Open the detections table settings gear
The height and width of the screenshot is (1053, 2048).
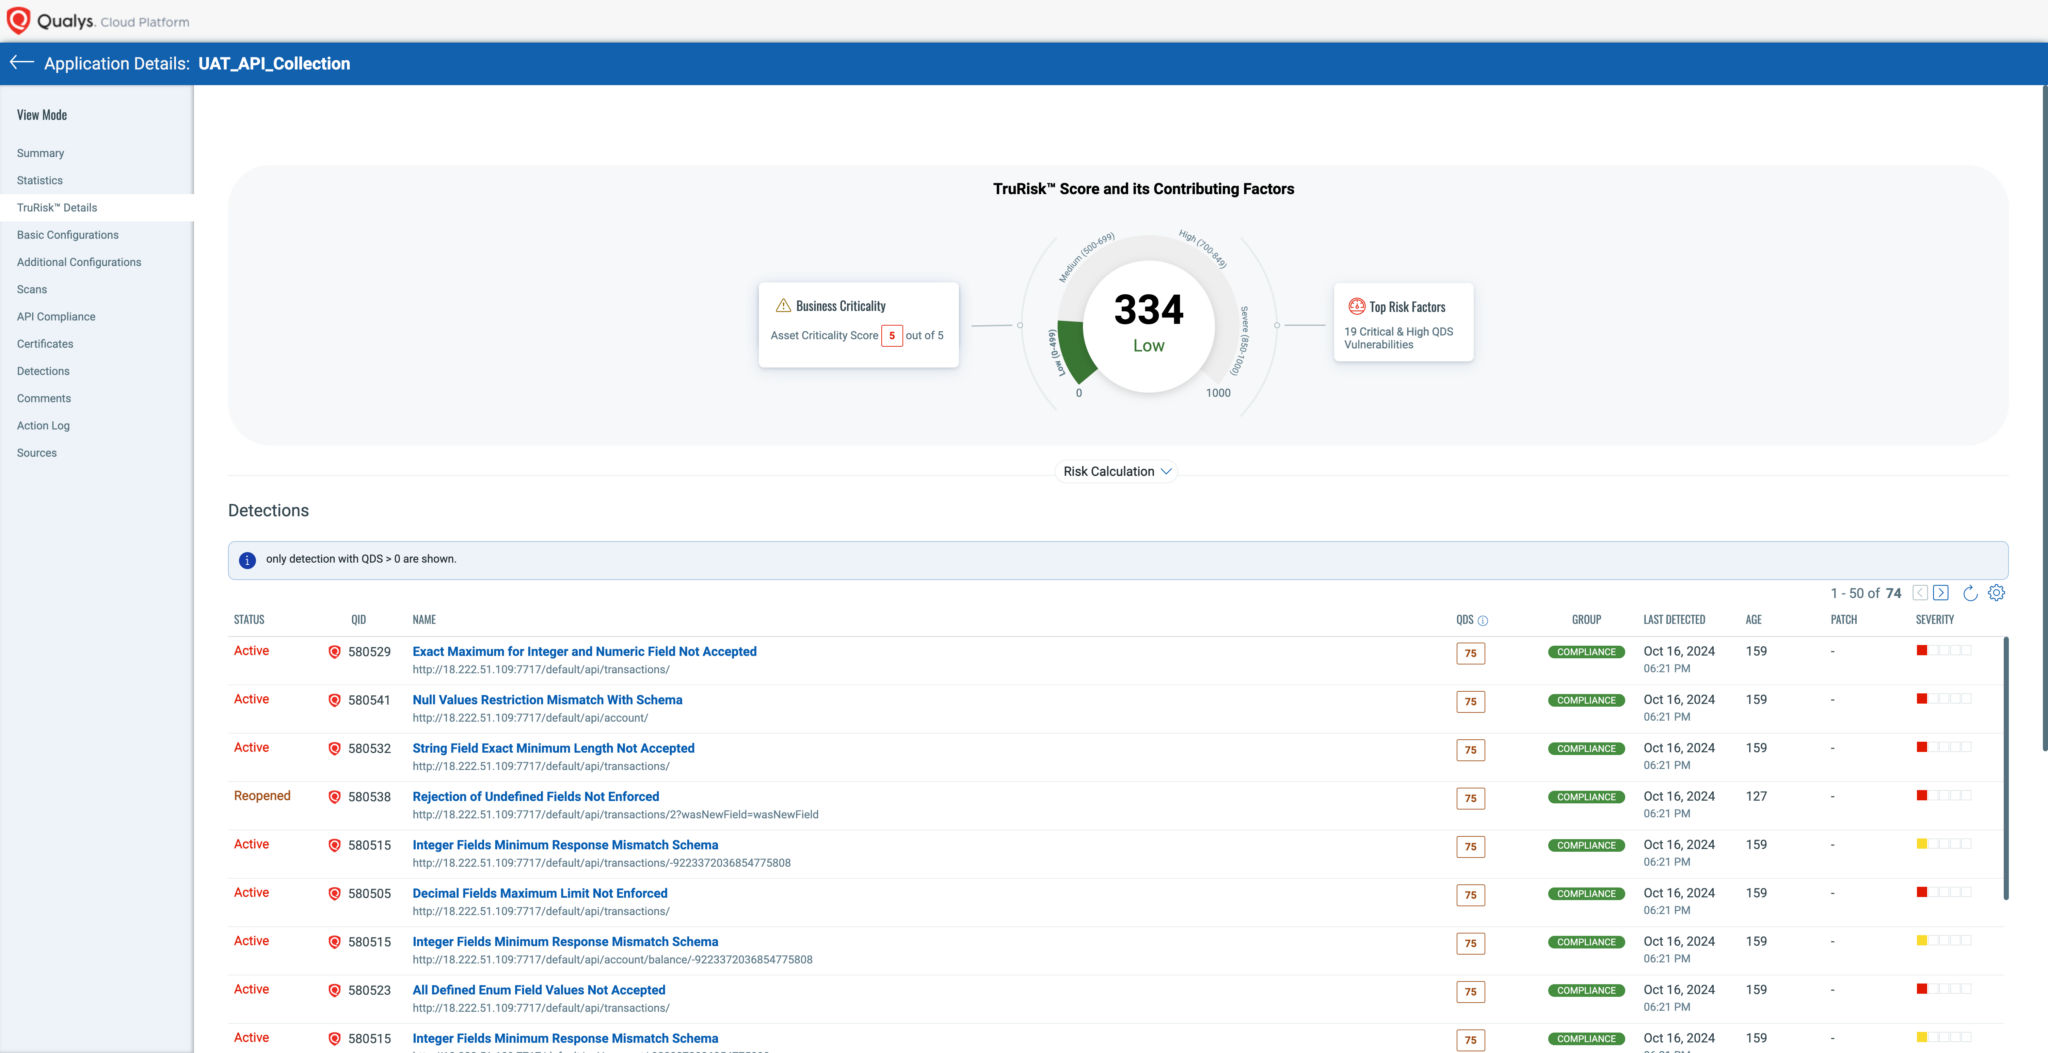(1996, 593)
